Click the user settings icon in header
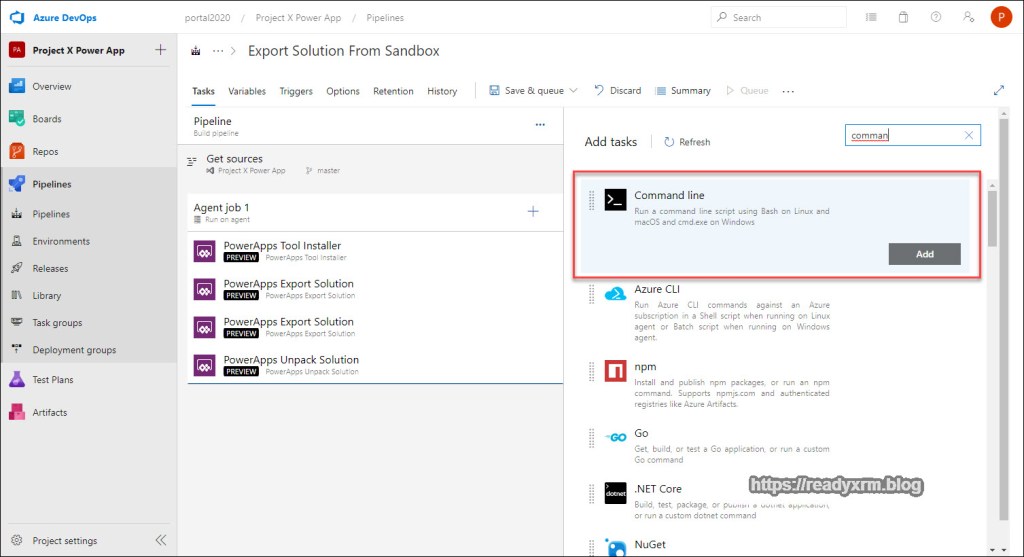 point(967,17)
